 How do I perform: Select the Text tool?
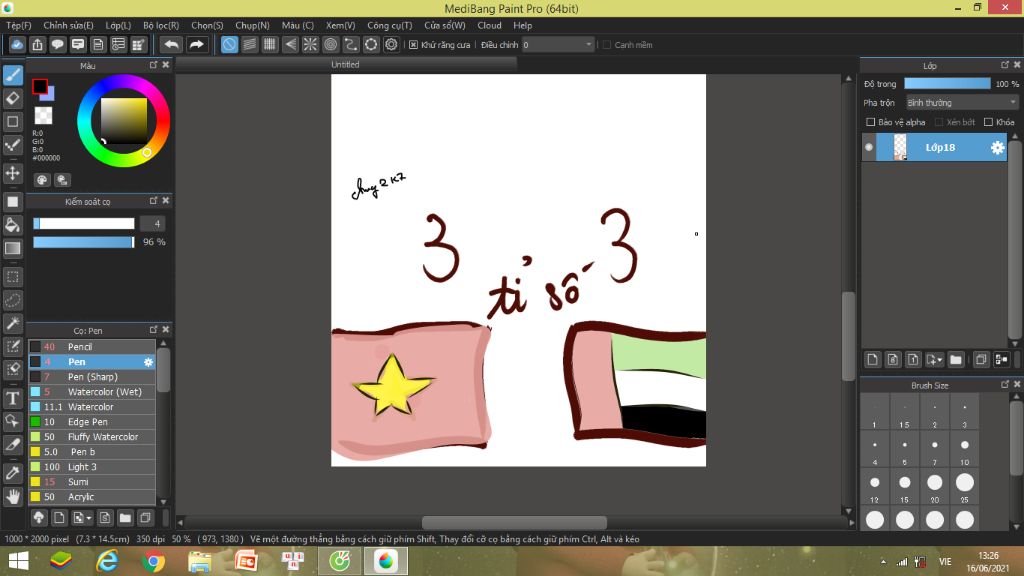pos(12,398)
